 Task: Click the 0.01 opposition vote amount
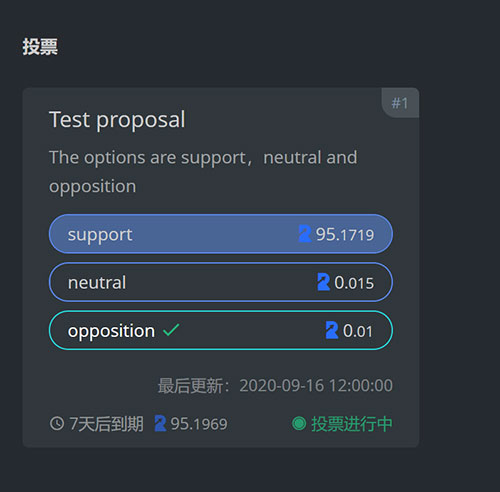358,331
